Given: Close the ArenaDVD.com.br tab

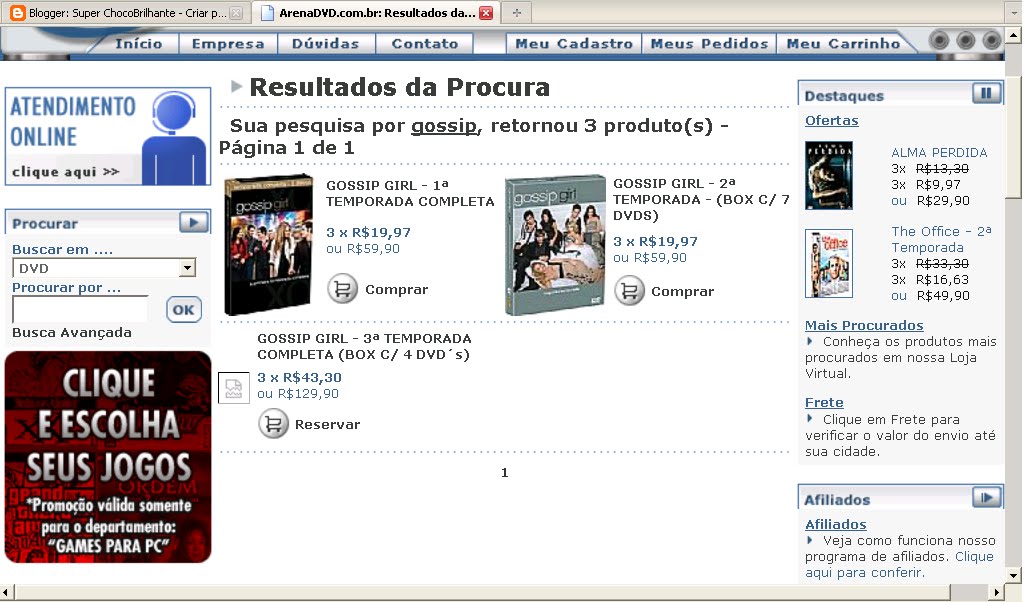Looking at the screenshot, I should tap(486, 12).
